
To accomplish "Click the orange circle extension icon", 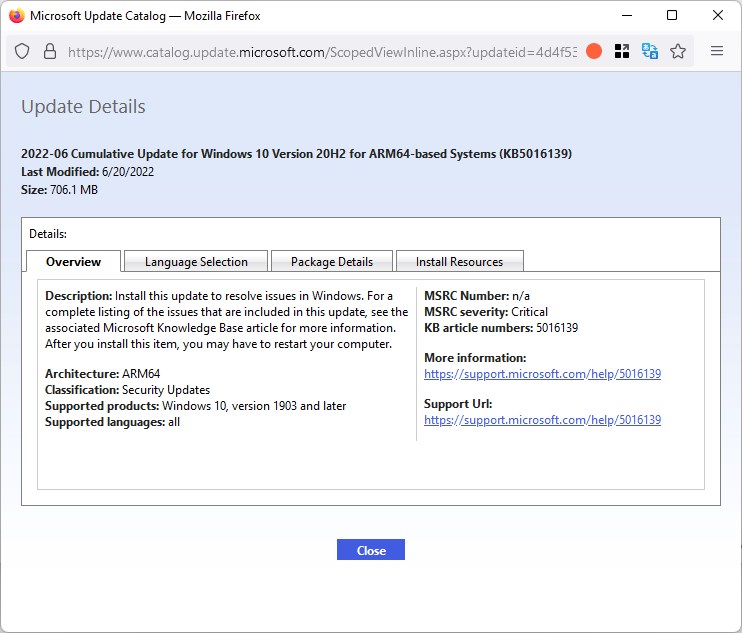I will (594, 51).
